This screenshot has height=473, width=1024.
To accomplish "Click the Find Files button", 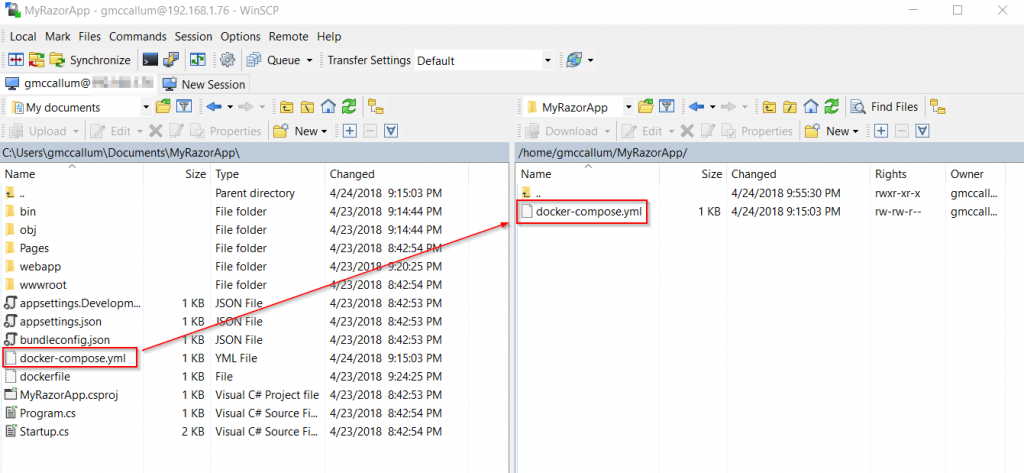I will coord(885,106).
